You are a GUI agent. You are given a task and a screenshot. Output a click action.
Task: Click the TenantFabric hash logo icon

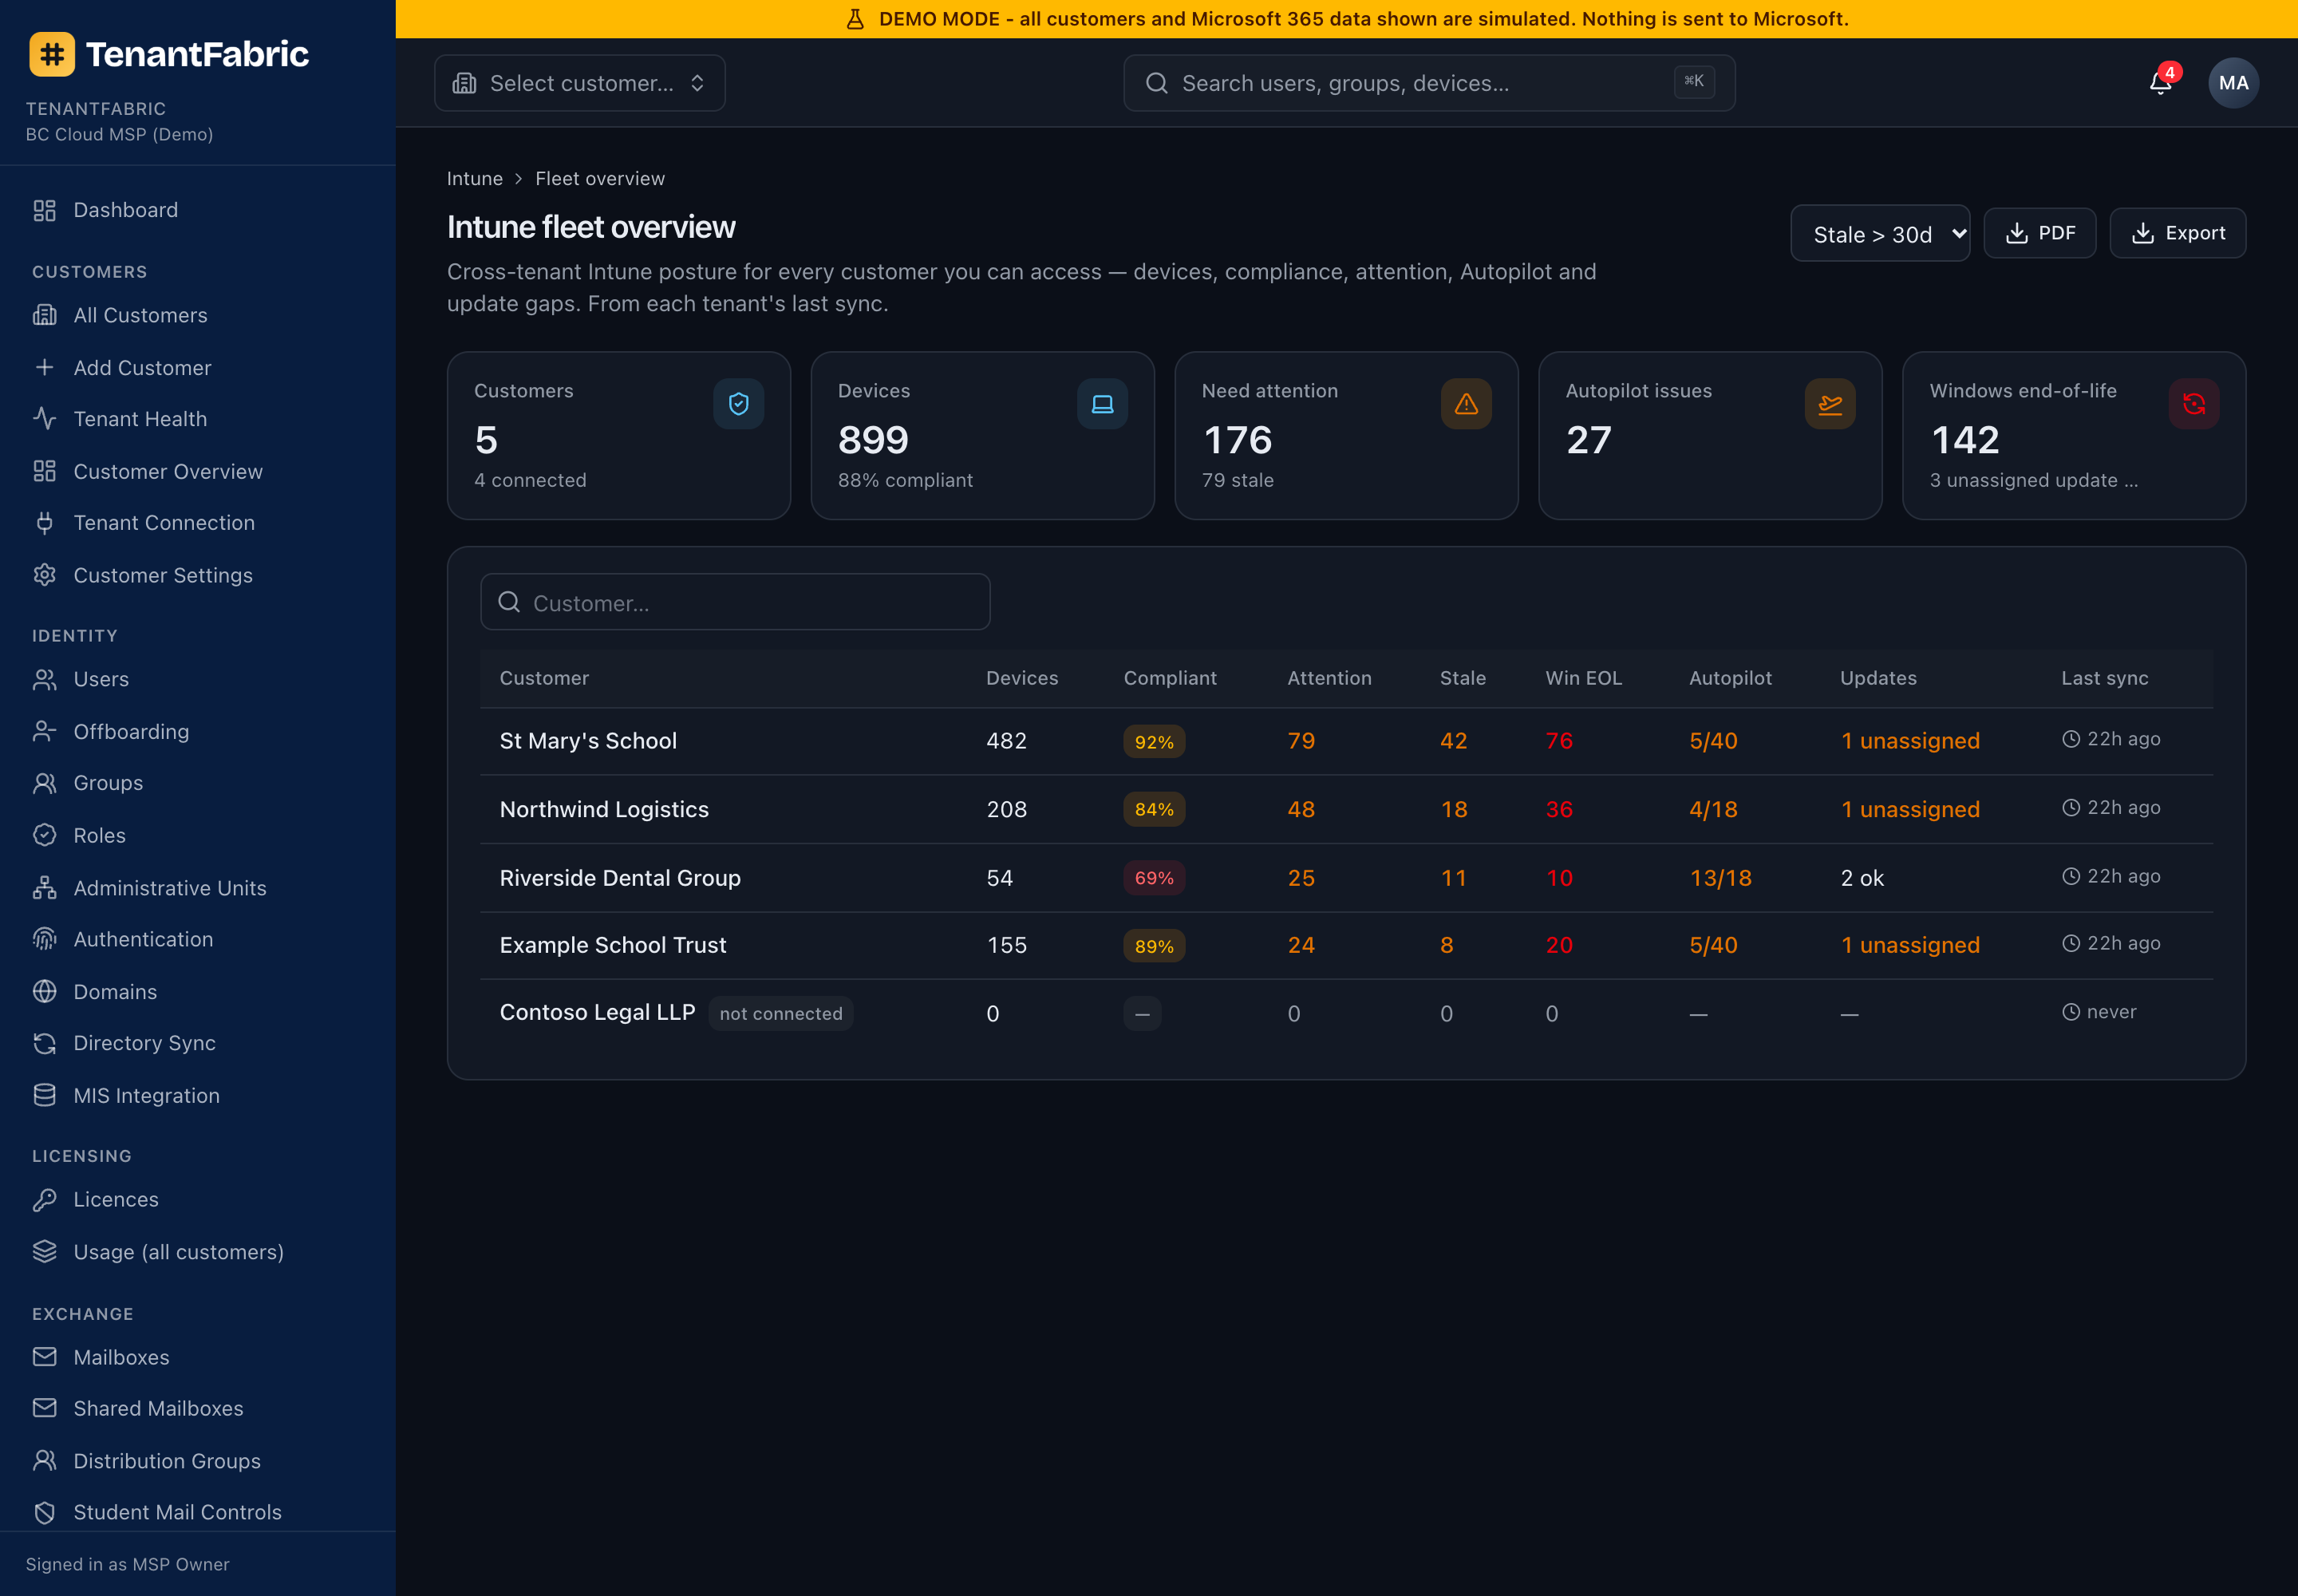click(52, 54)
